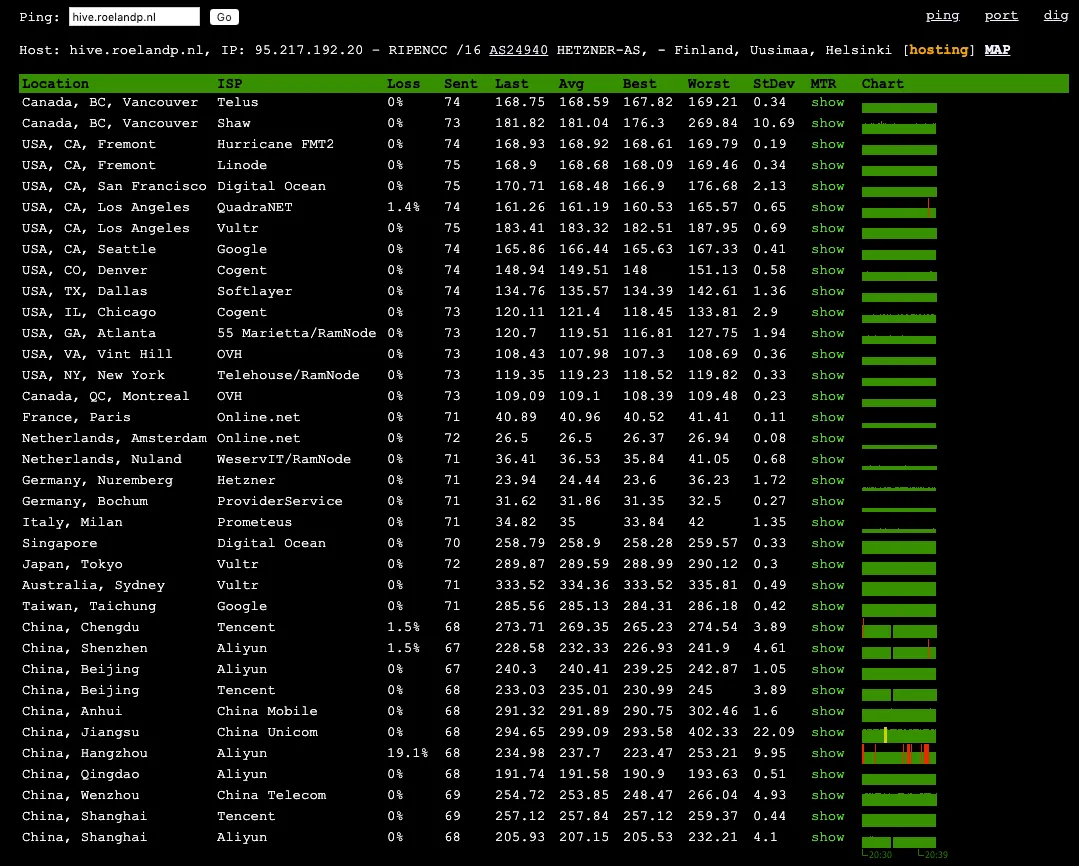
Task: Click the '55 Marietta/RamNode' ISP cell
Action: [297, 333]
